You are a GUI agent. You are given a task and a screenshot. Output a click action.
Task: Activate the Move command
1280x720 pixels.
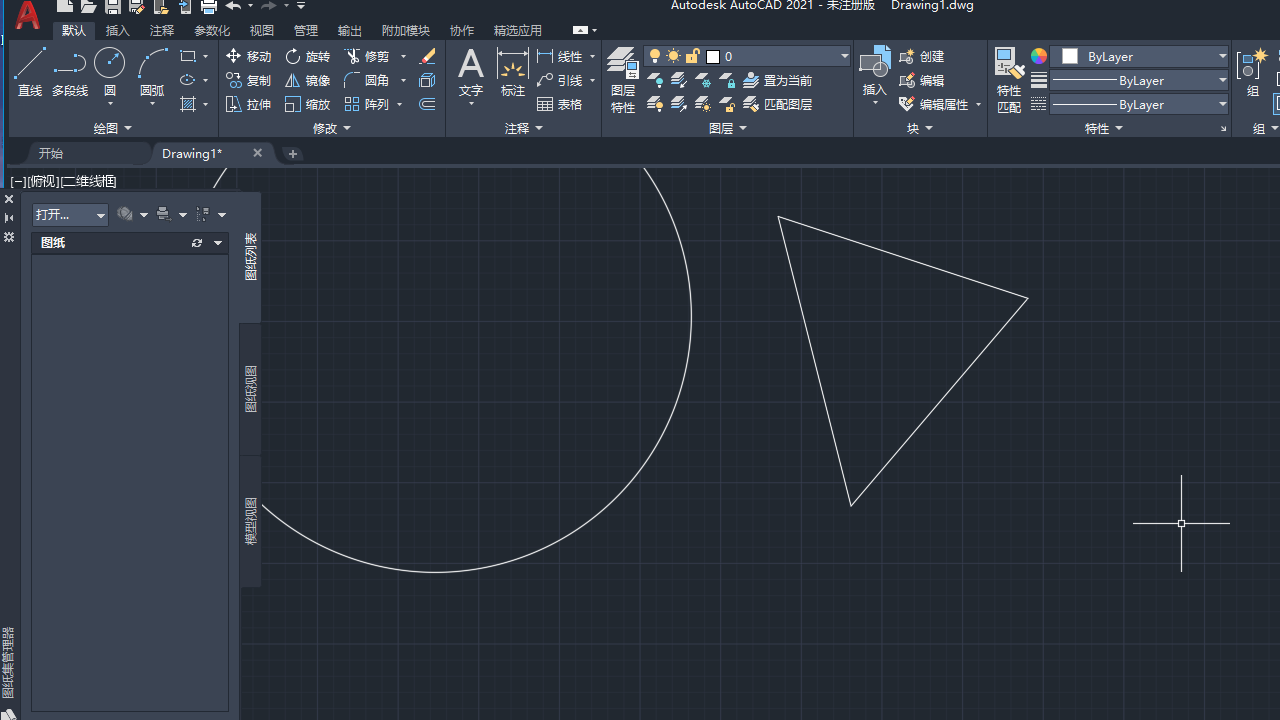(x=248, y=56)
